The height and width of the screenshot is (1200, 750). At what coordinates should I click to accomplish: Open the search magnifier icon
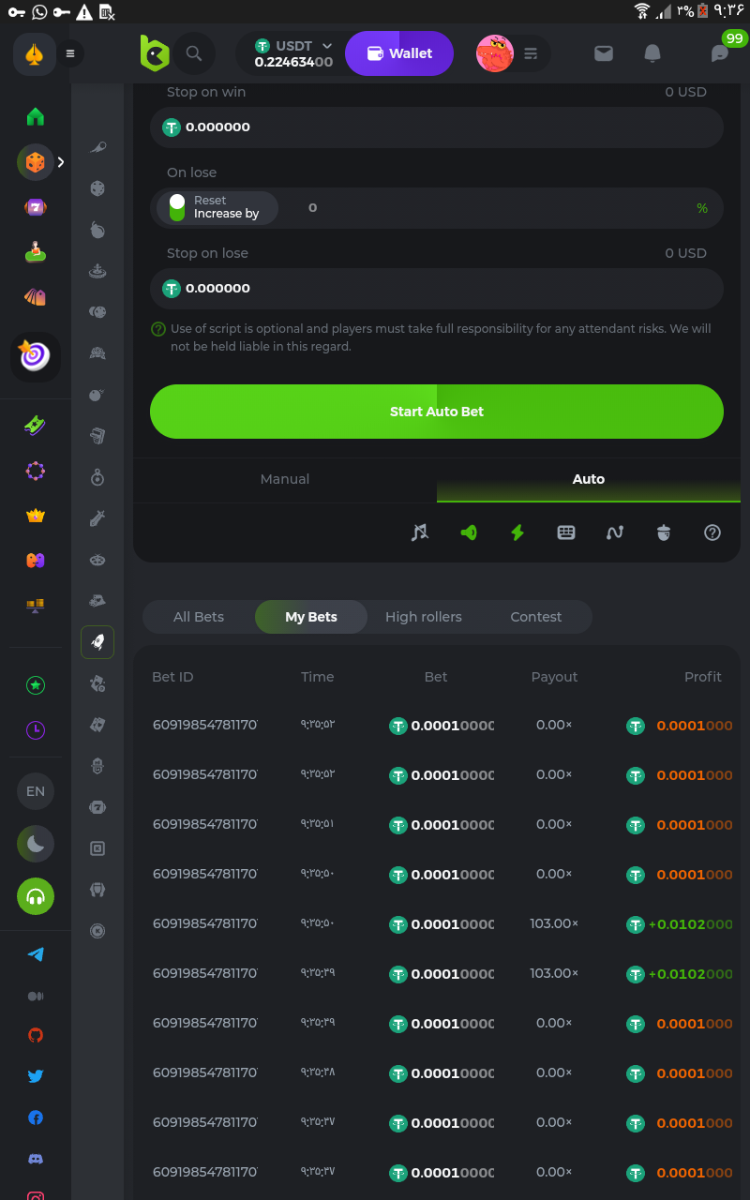(194, 54)
